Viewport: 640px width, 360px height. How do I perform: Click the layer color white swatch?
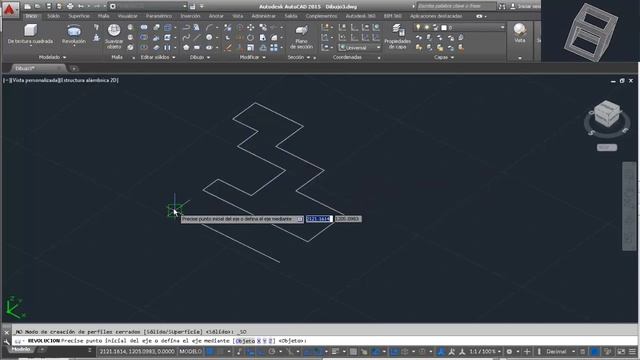(444, 28)
